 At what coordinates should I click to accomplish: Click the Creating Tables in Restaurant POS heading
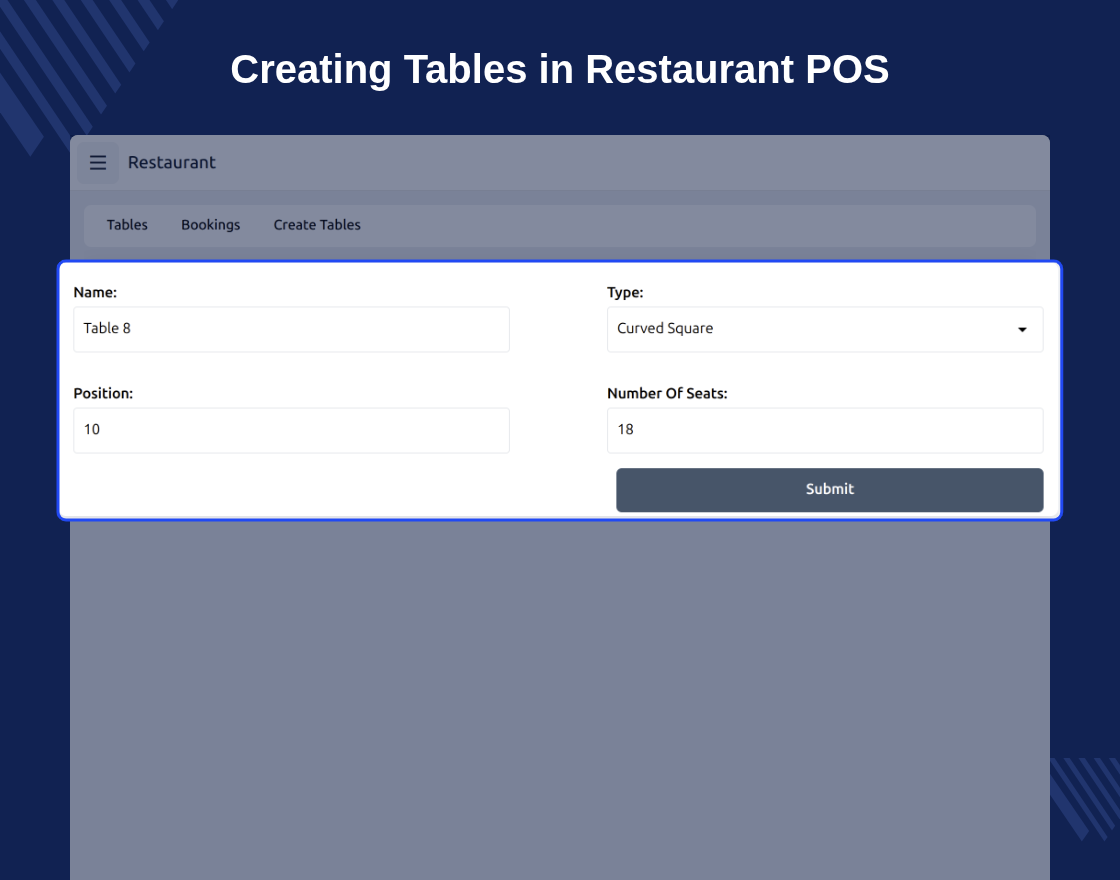coord(560,70)
